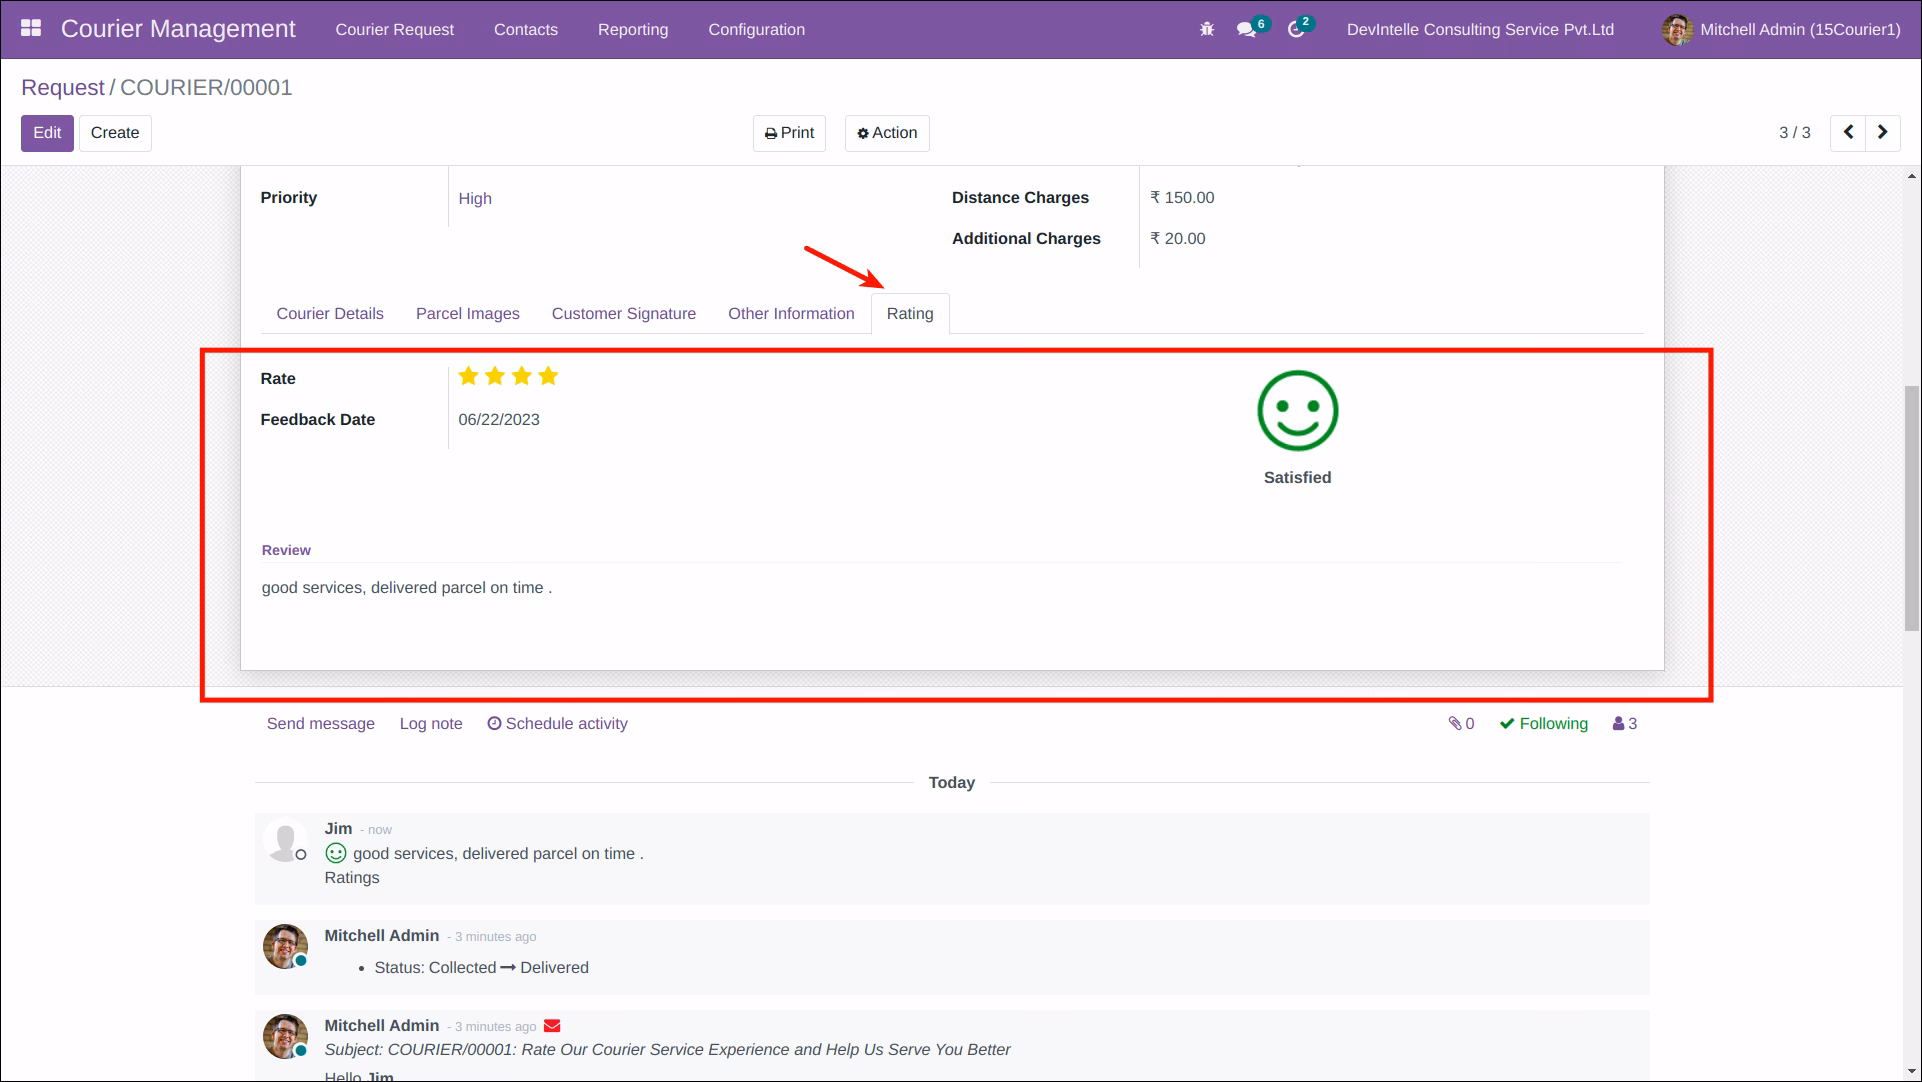Screen dimensions: 1922x1082
Task: Click the second rating star
Action: click(x=495, y=376)
